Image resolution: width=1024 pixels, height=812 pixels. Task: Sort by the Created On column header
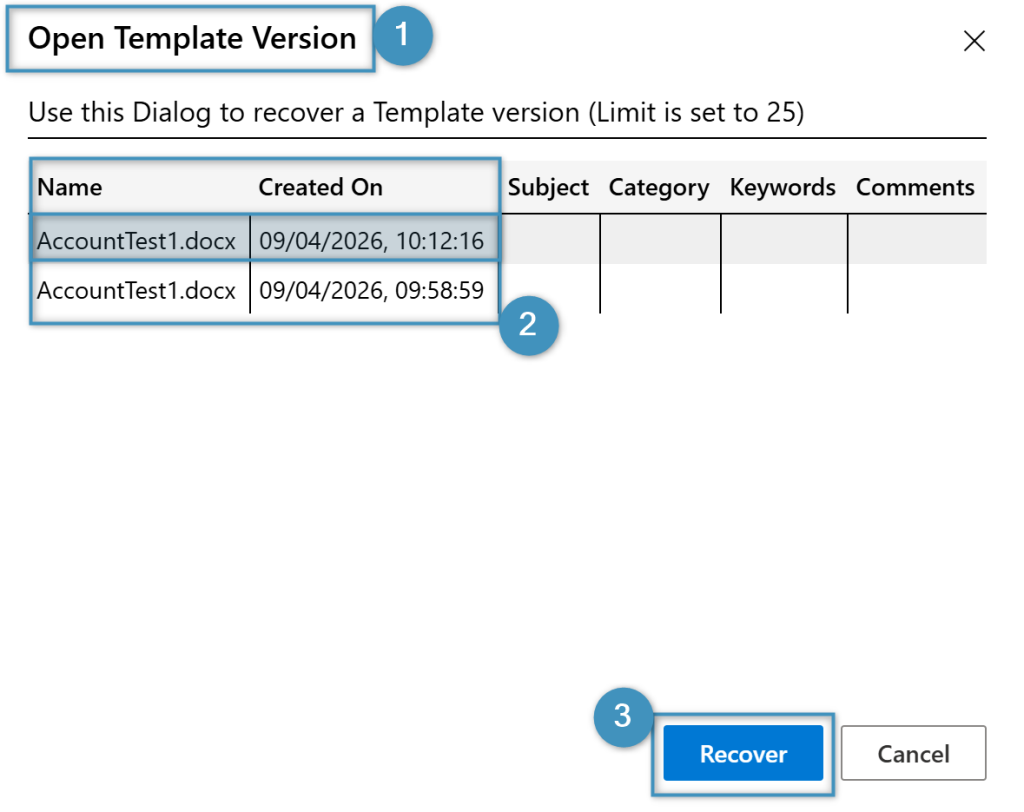pyautogui.click(x=320, y=187)
